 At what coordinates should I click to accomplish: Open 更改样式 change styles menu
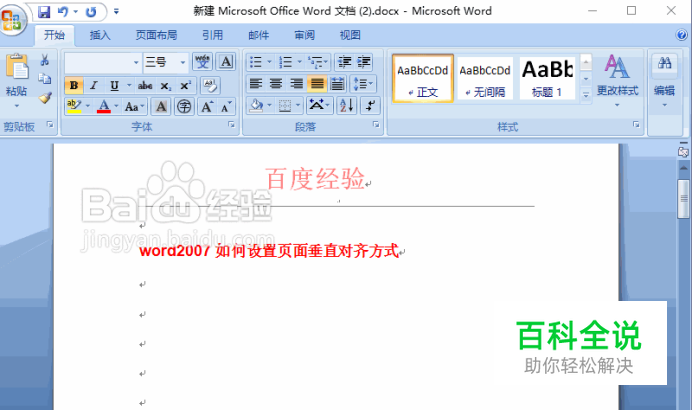pyautogui.click(x=617, y=79)
